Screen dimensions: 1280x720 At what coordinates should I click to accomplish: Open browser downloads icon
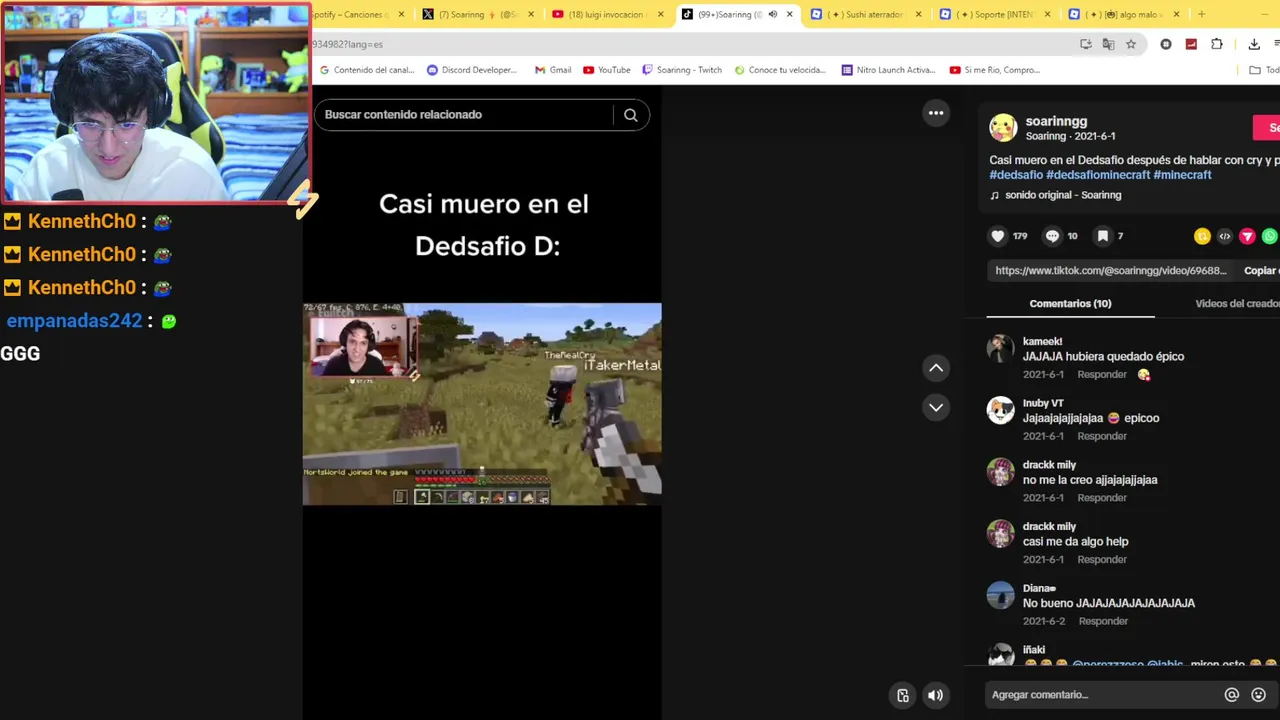1254,44
